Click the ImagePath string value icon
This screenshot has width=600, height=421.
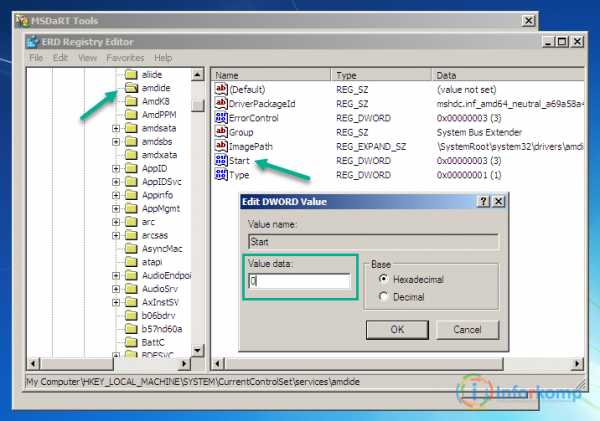221,146
